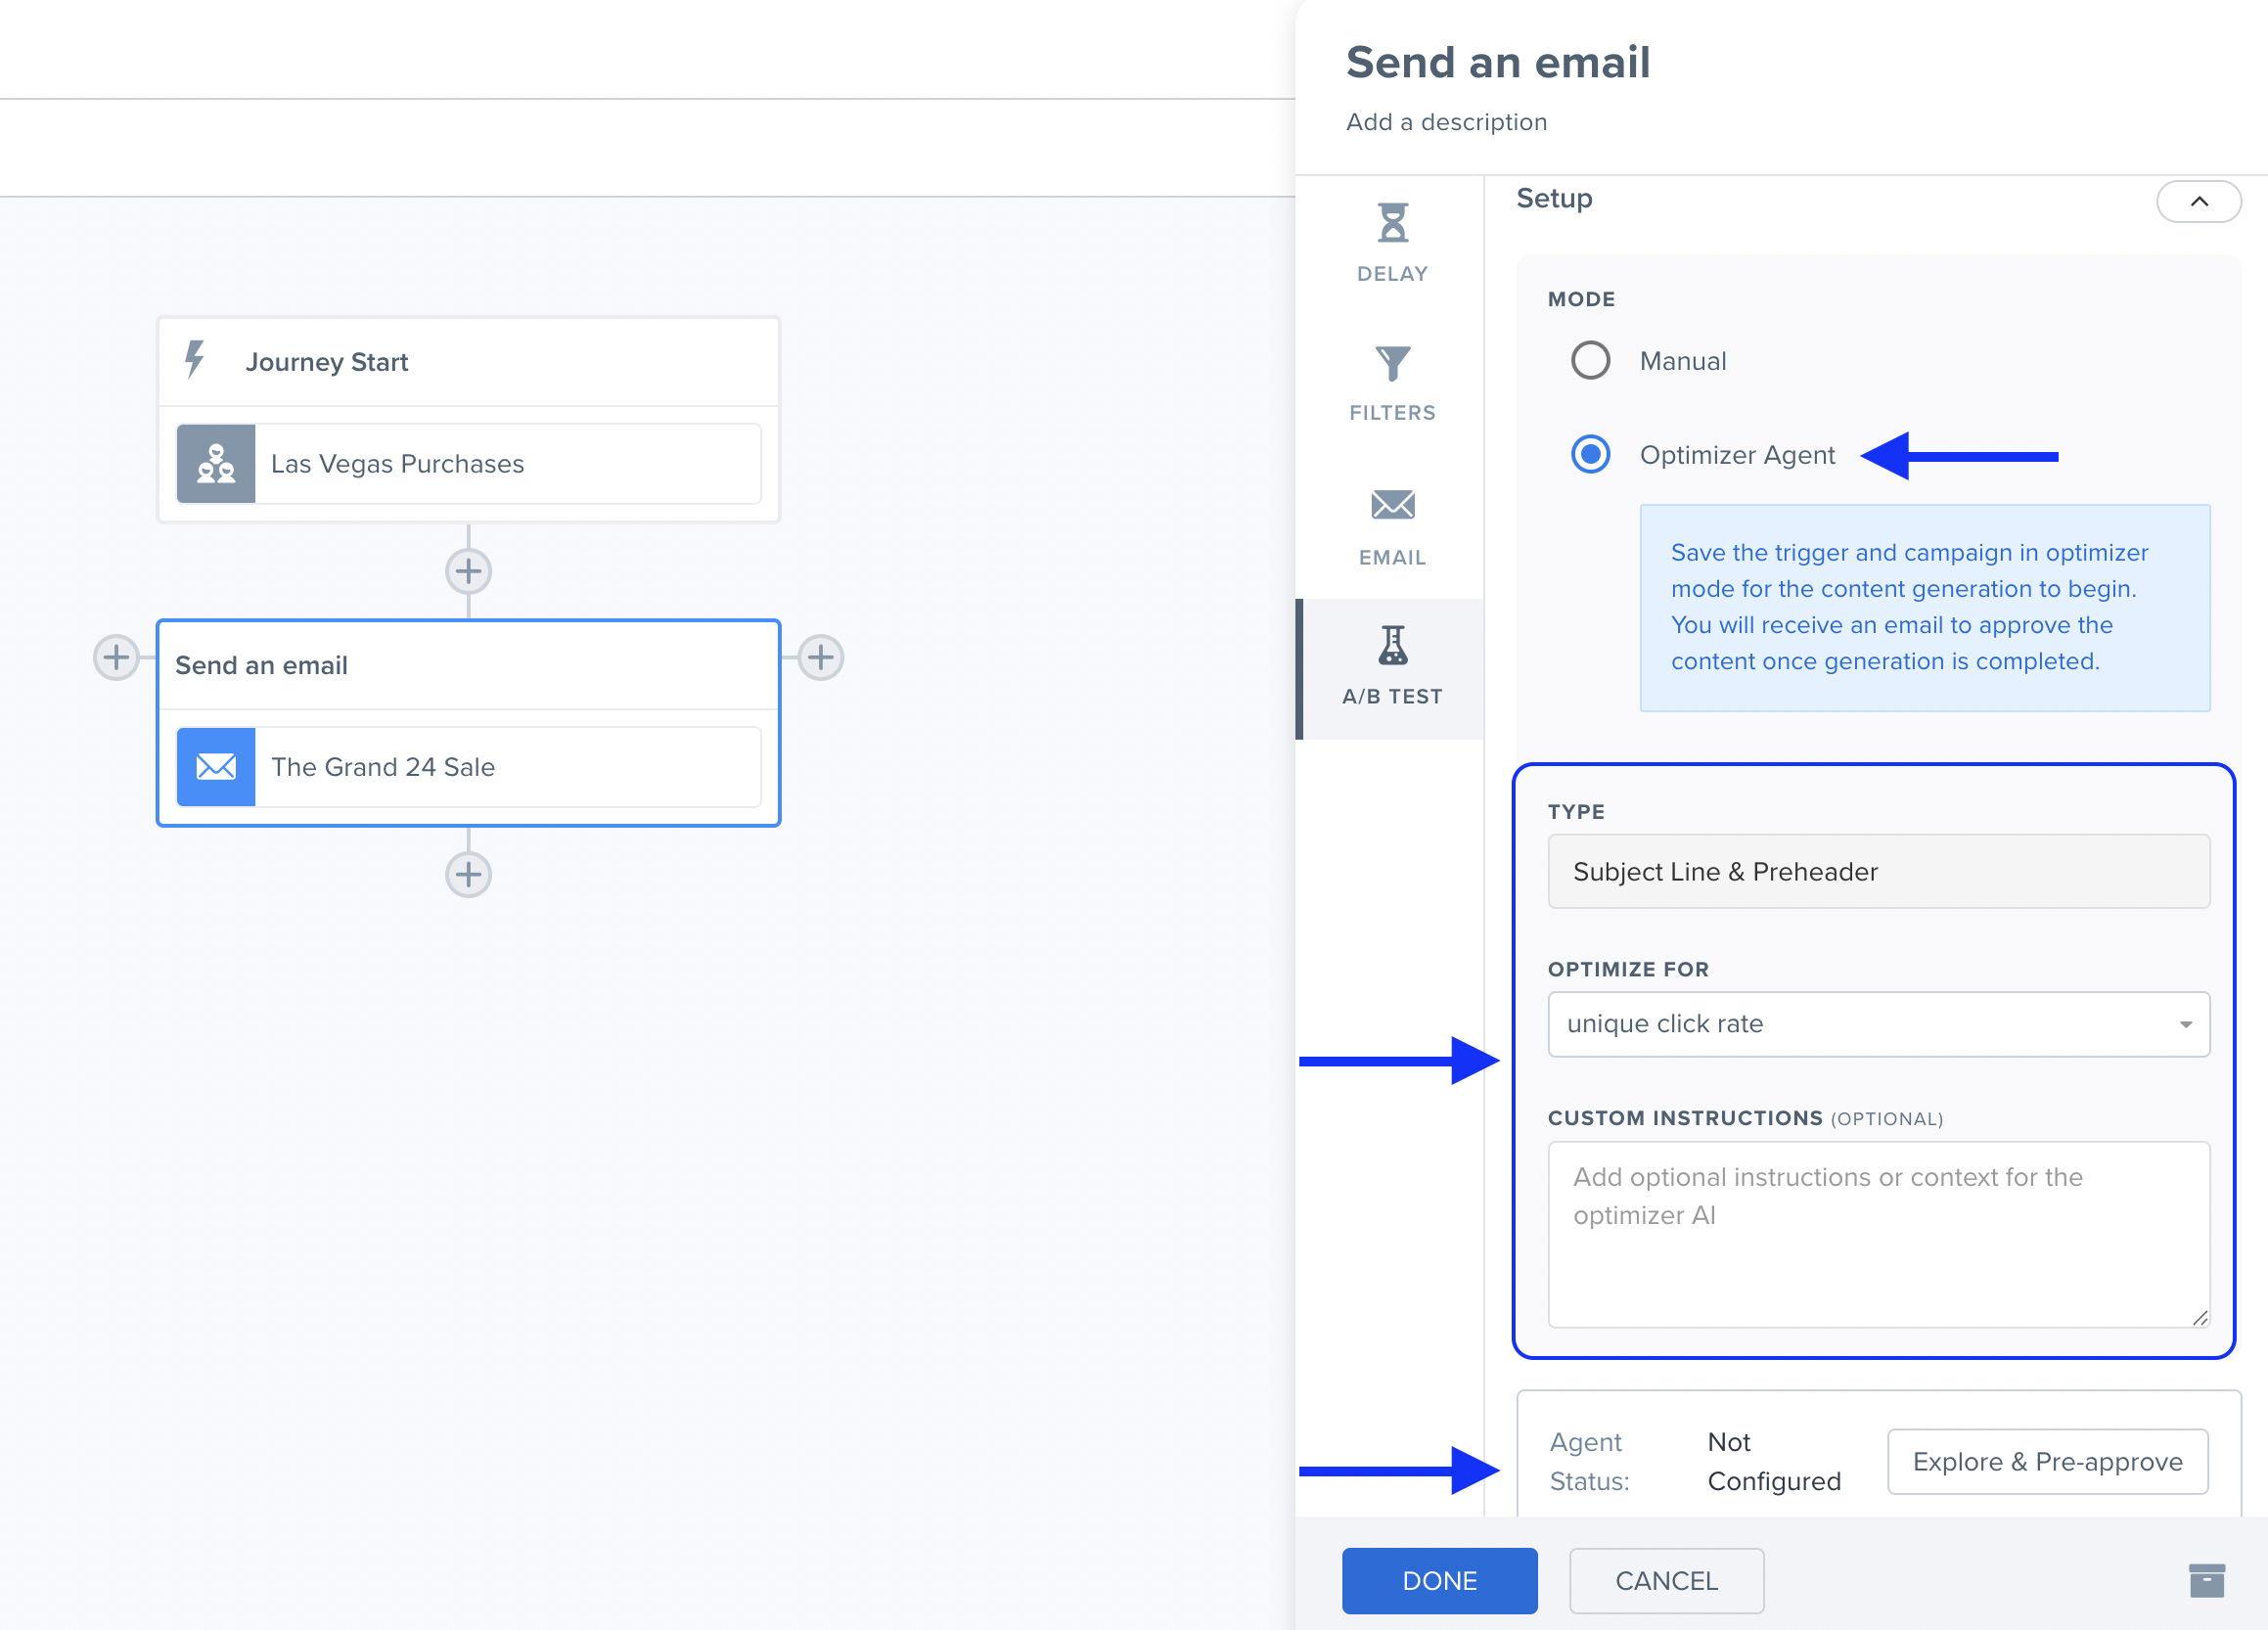Viewport: 2268px width, 1630px height.
Task: Select the Optimizer Agent radio button
Action: [x=1590, y=455]
